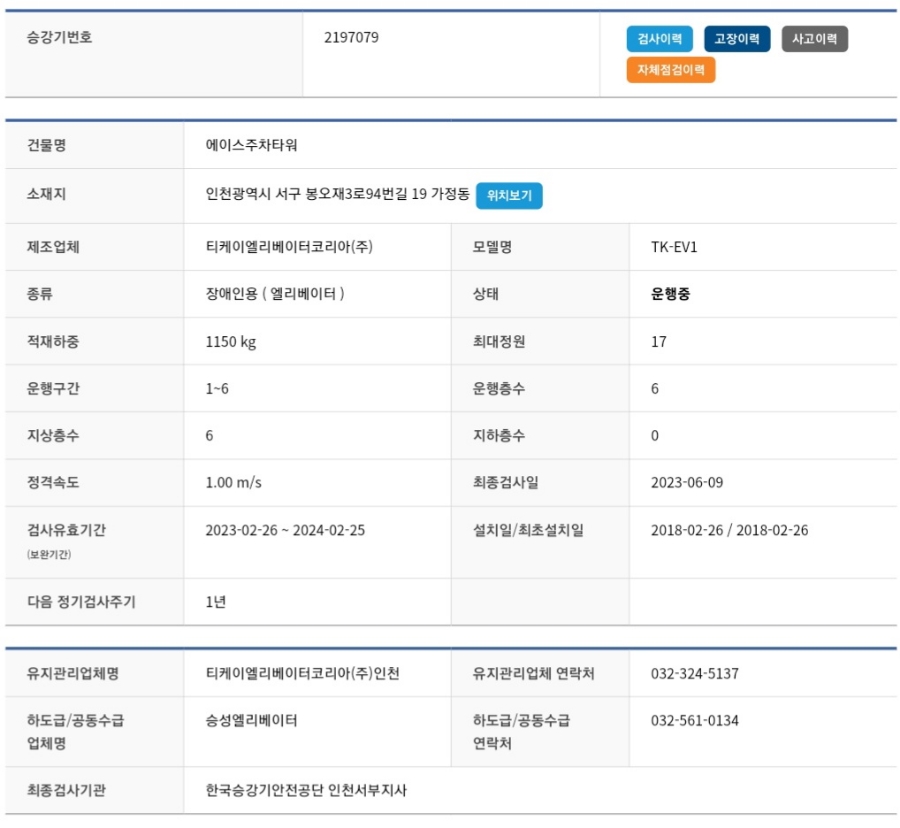Select building name 에이스주차타워

point(251,145)
